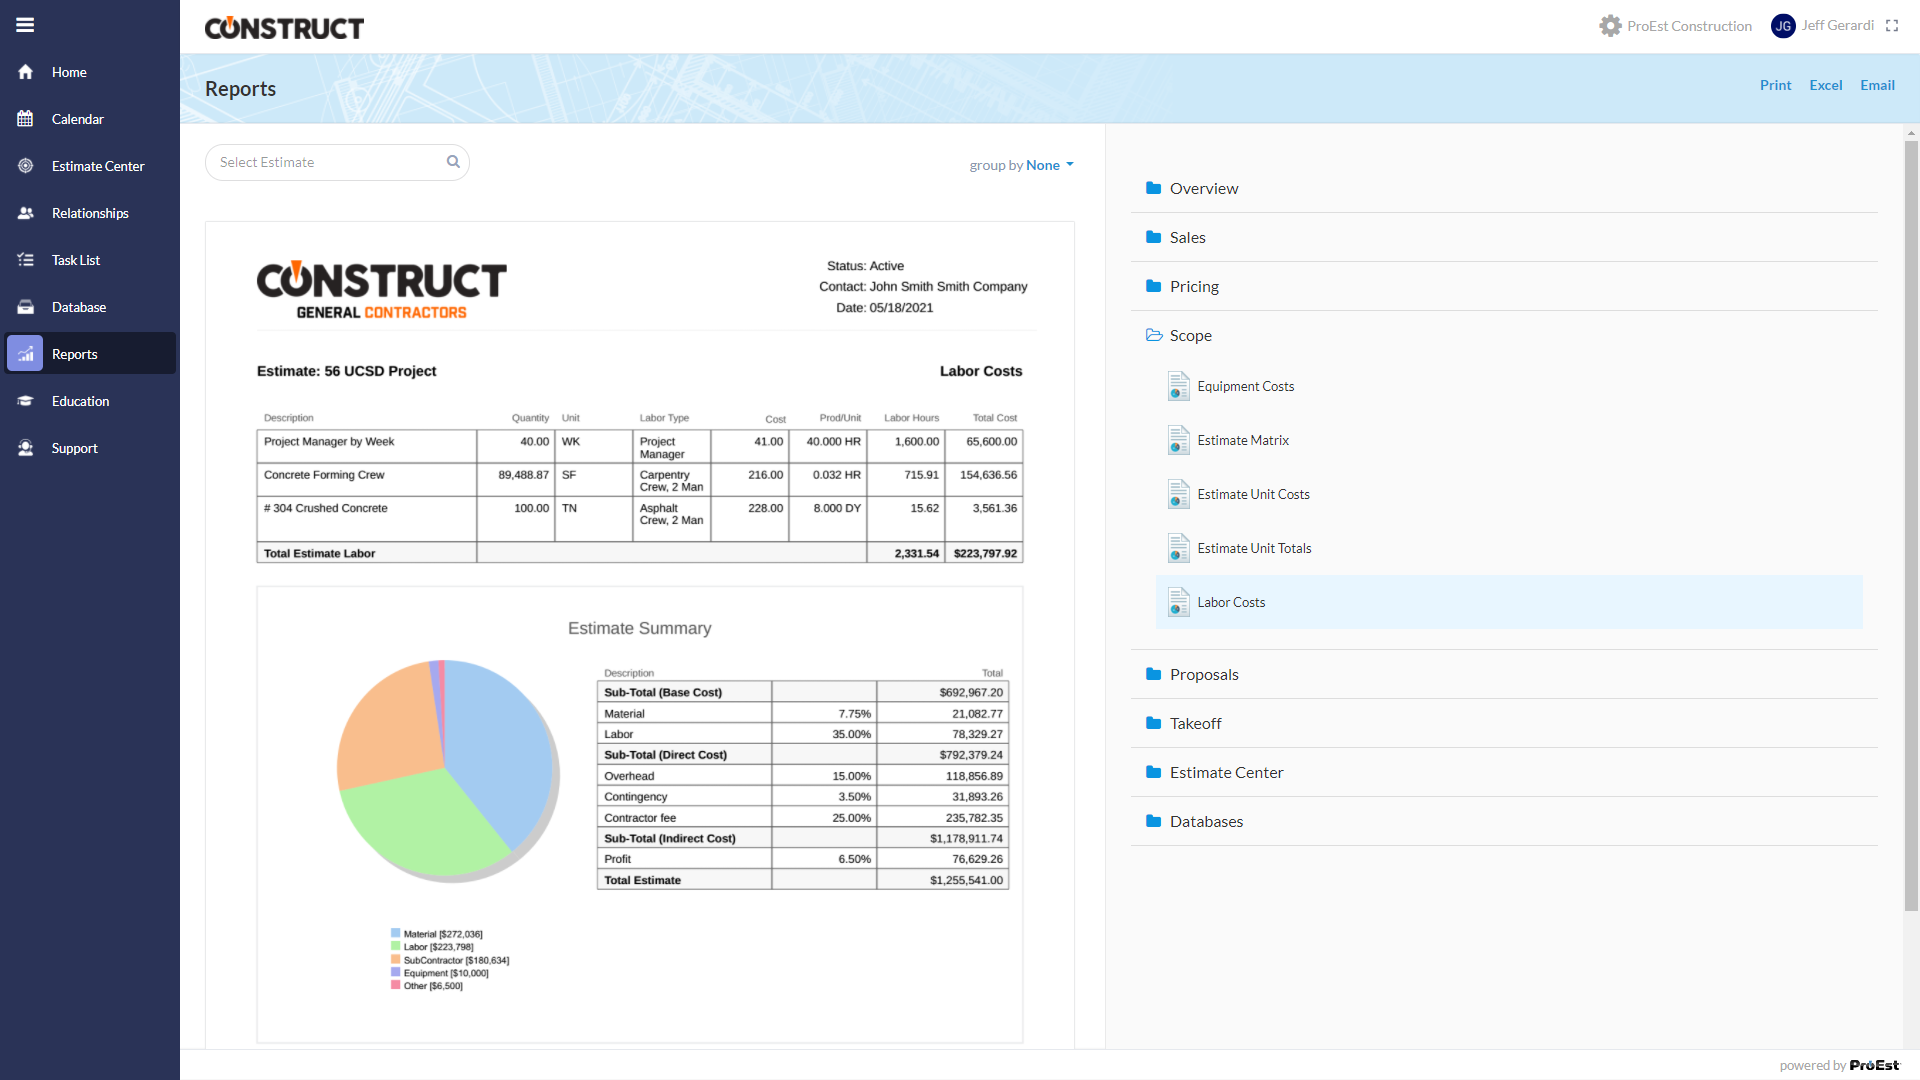Click the Home sidebar icon
The image size is (1920, 1080).
tap(25, 71)
